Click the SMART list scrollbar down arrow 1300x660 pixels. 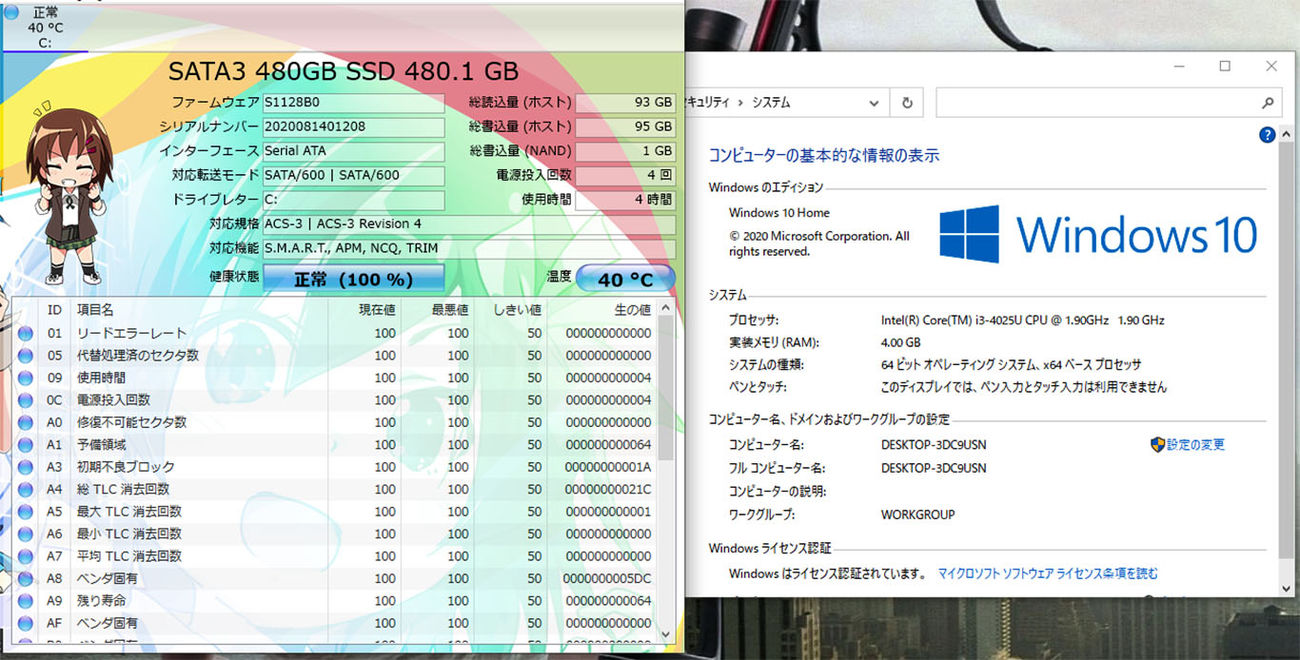tap(666, 634)
